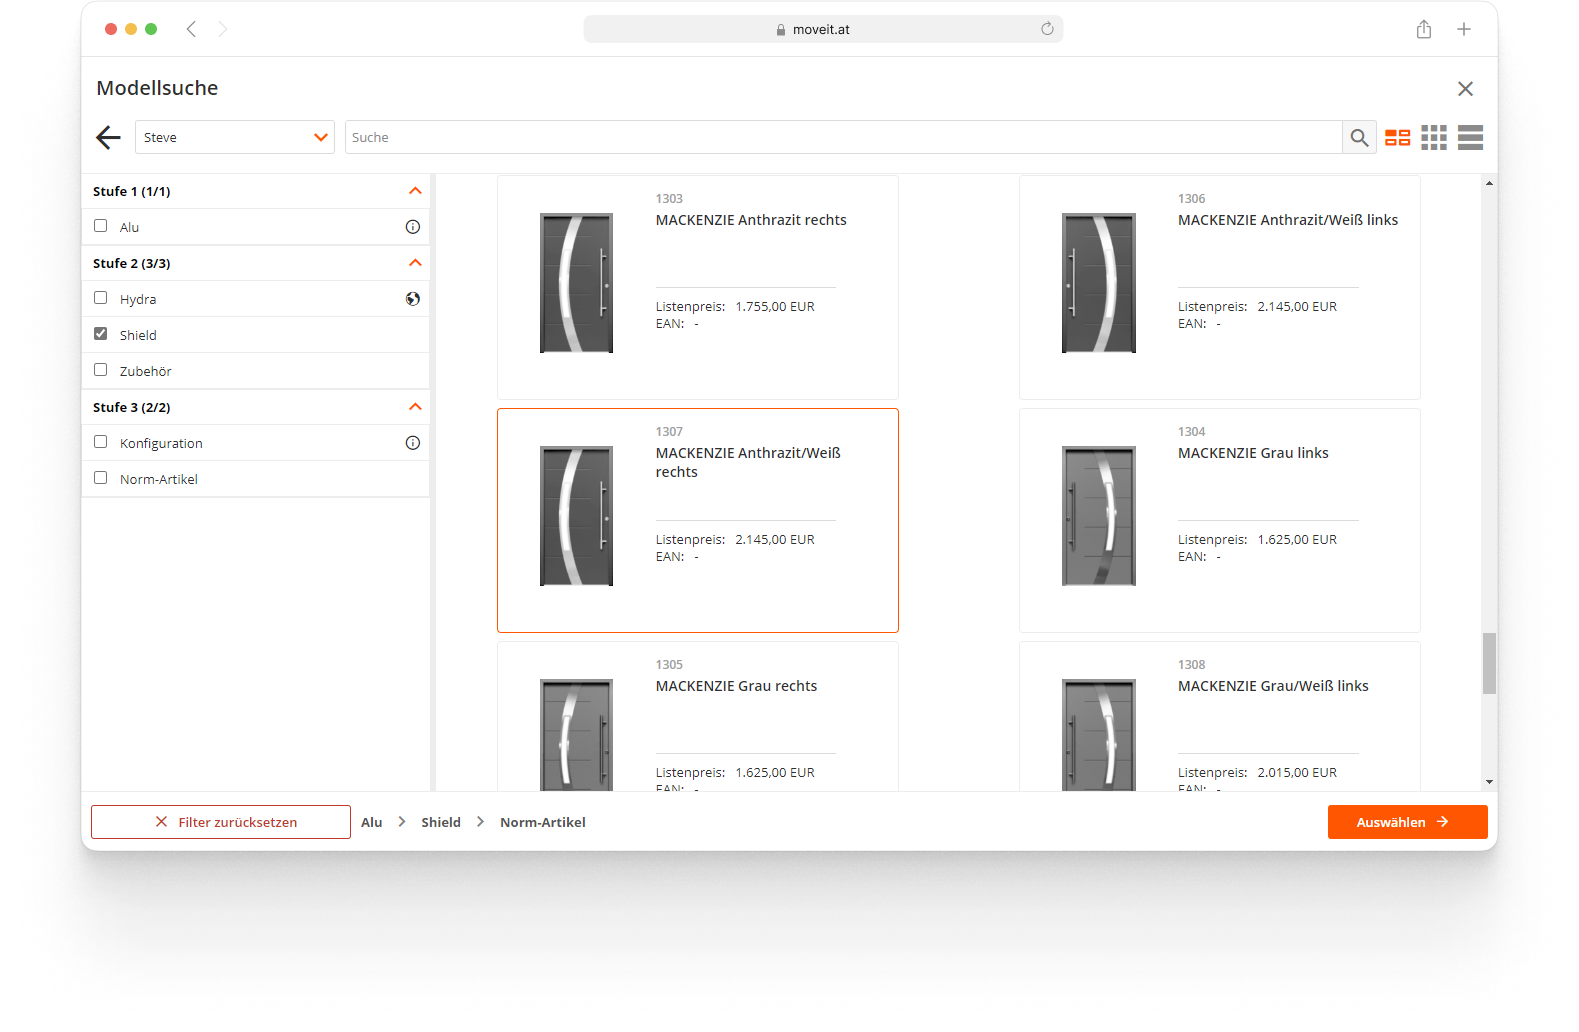The height and width of the screenshot is (1032, 1579).
Task: Click the results vertical scrollbar thumb
Action: pos(1489,663)
